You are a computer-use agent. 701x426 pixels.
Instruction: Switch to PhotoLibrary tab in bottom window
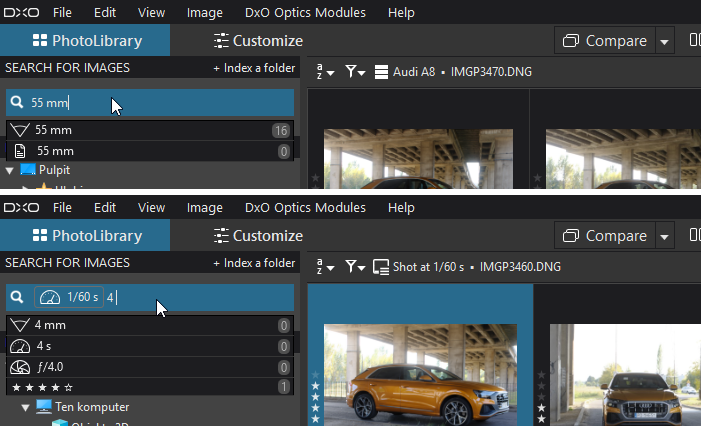pyautogui.click(x=85, y=235)
